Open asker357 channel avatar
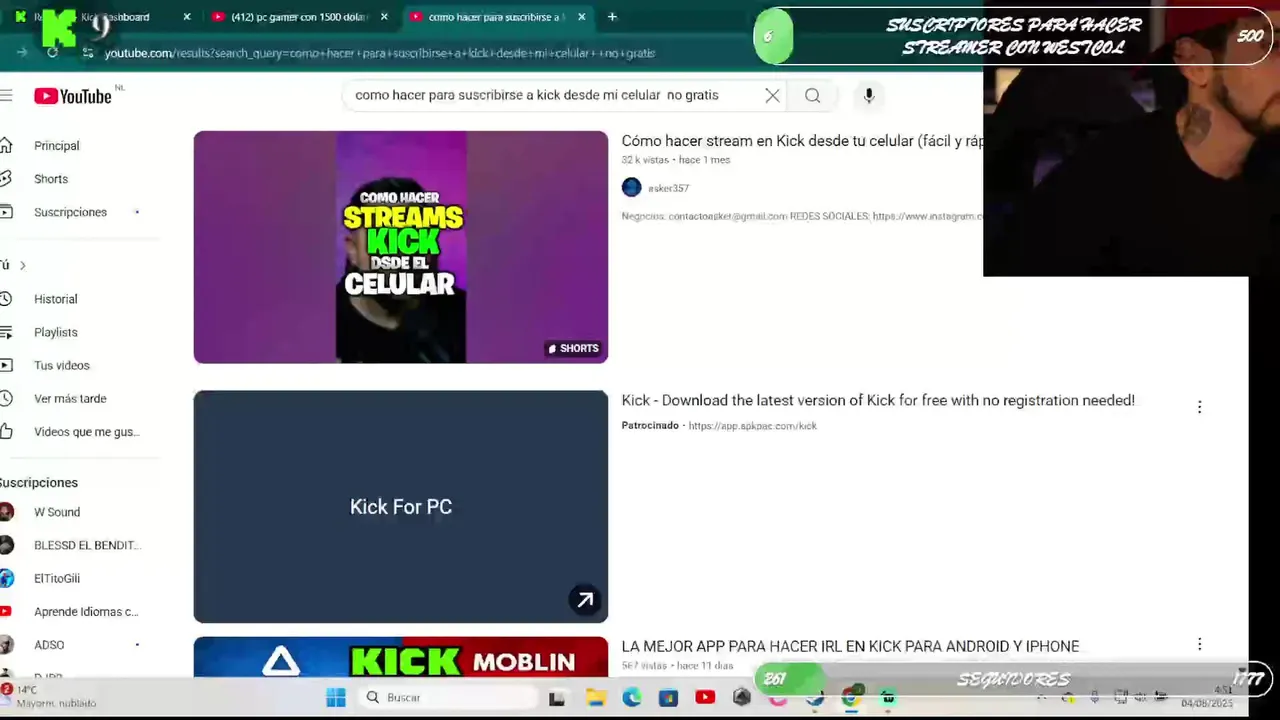Viewport: 1280px width, 720px height. pyautogui.click(x=631, y=187)
